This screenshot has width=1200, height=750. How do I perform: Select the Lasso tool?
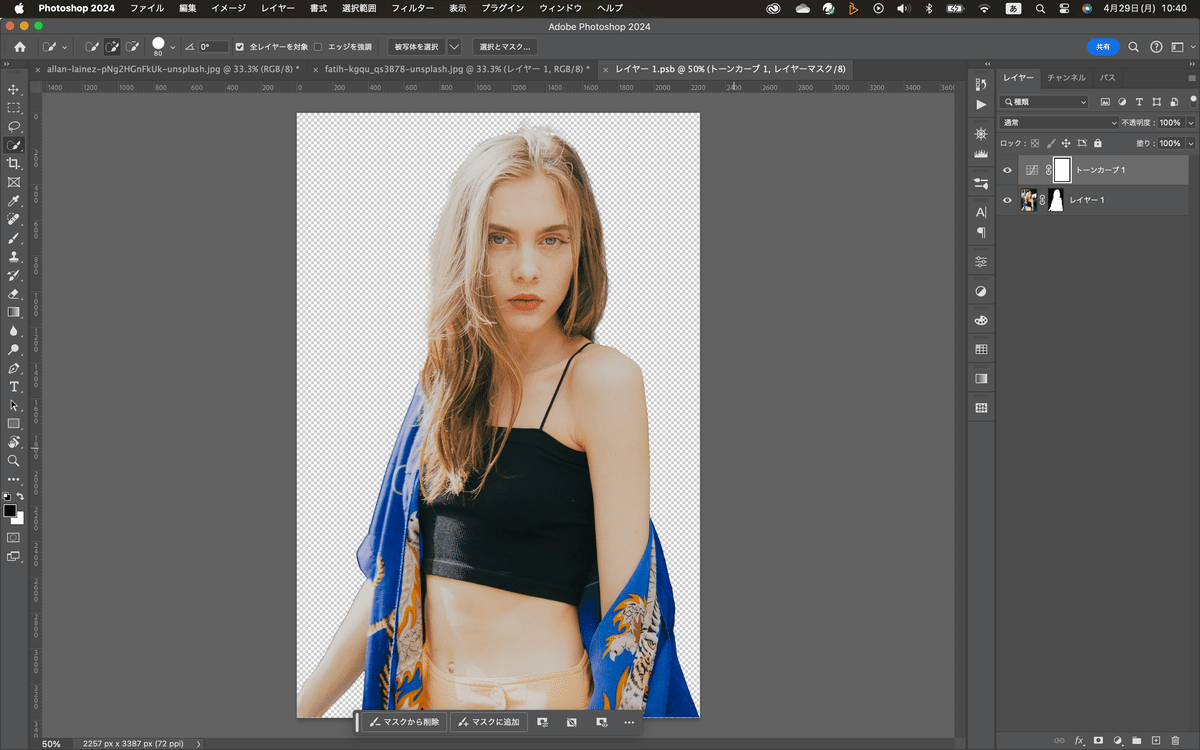point(14,127)
